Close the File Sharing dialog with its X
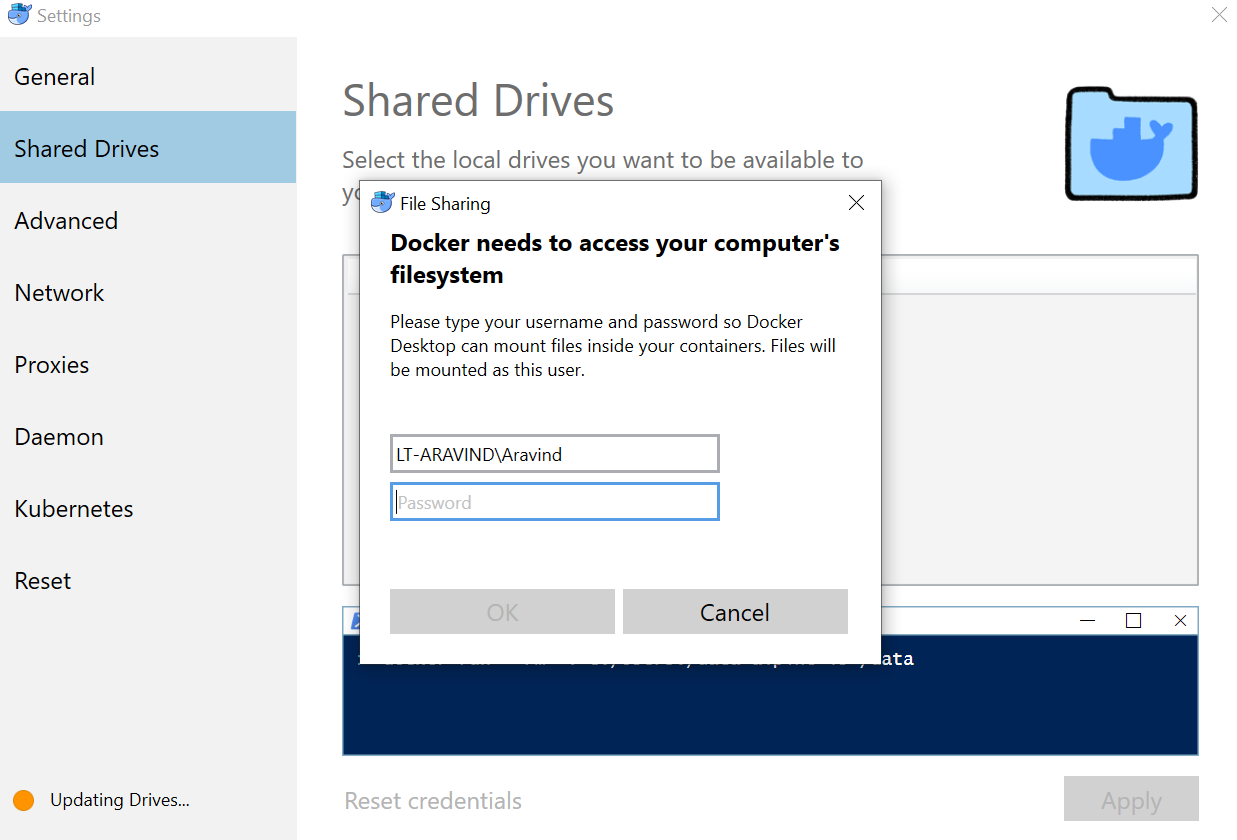This screenshot has width=1237, height=840. pos(856,202)
